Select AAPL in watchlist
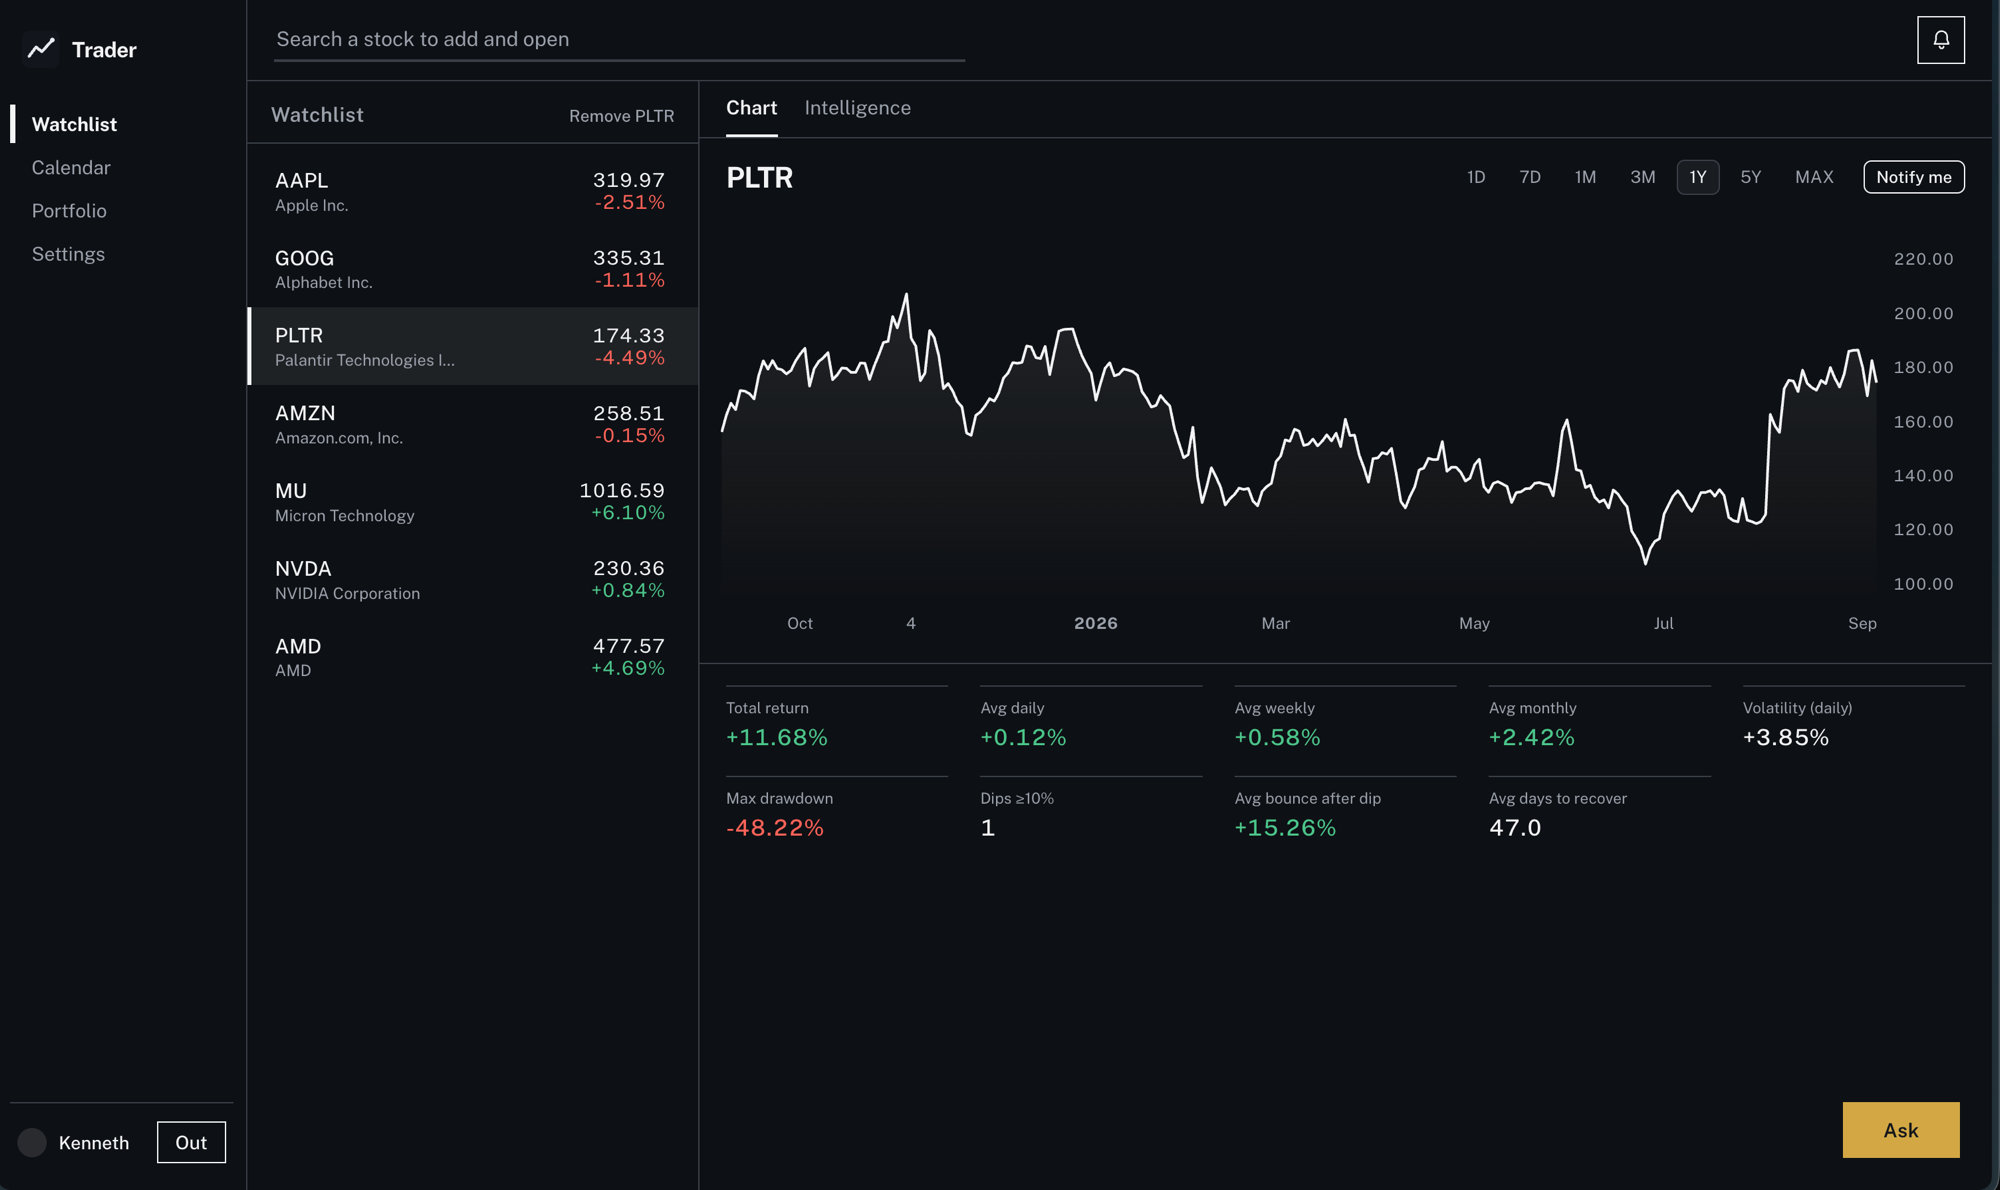Image resolution: width=2000 pixels, height=1190 pixels. click(473, 191)
